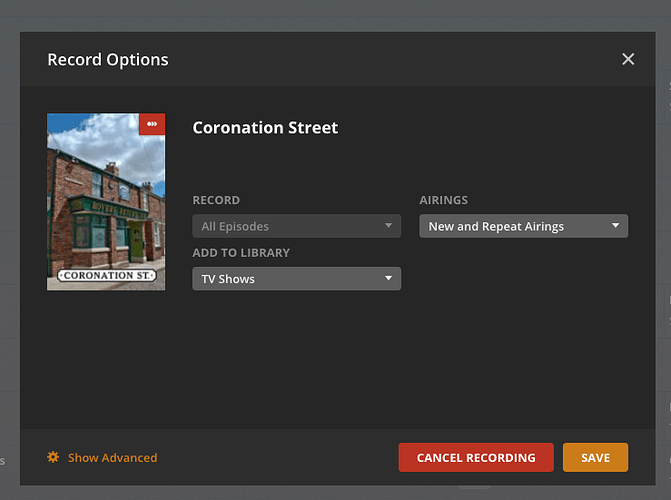Open the Airings dropdown
671x500 pixels.
coord(523,226)
